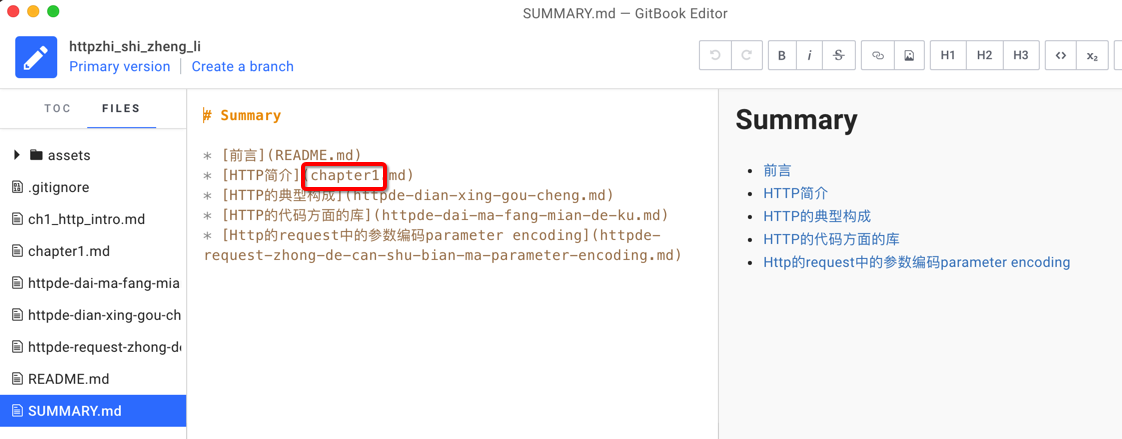
Task: Select the FILES tab
Action: point(121,109)
